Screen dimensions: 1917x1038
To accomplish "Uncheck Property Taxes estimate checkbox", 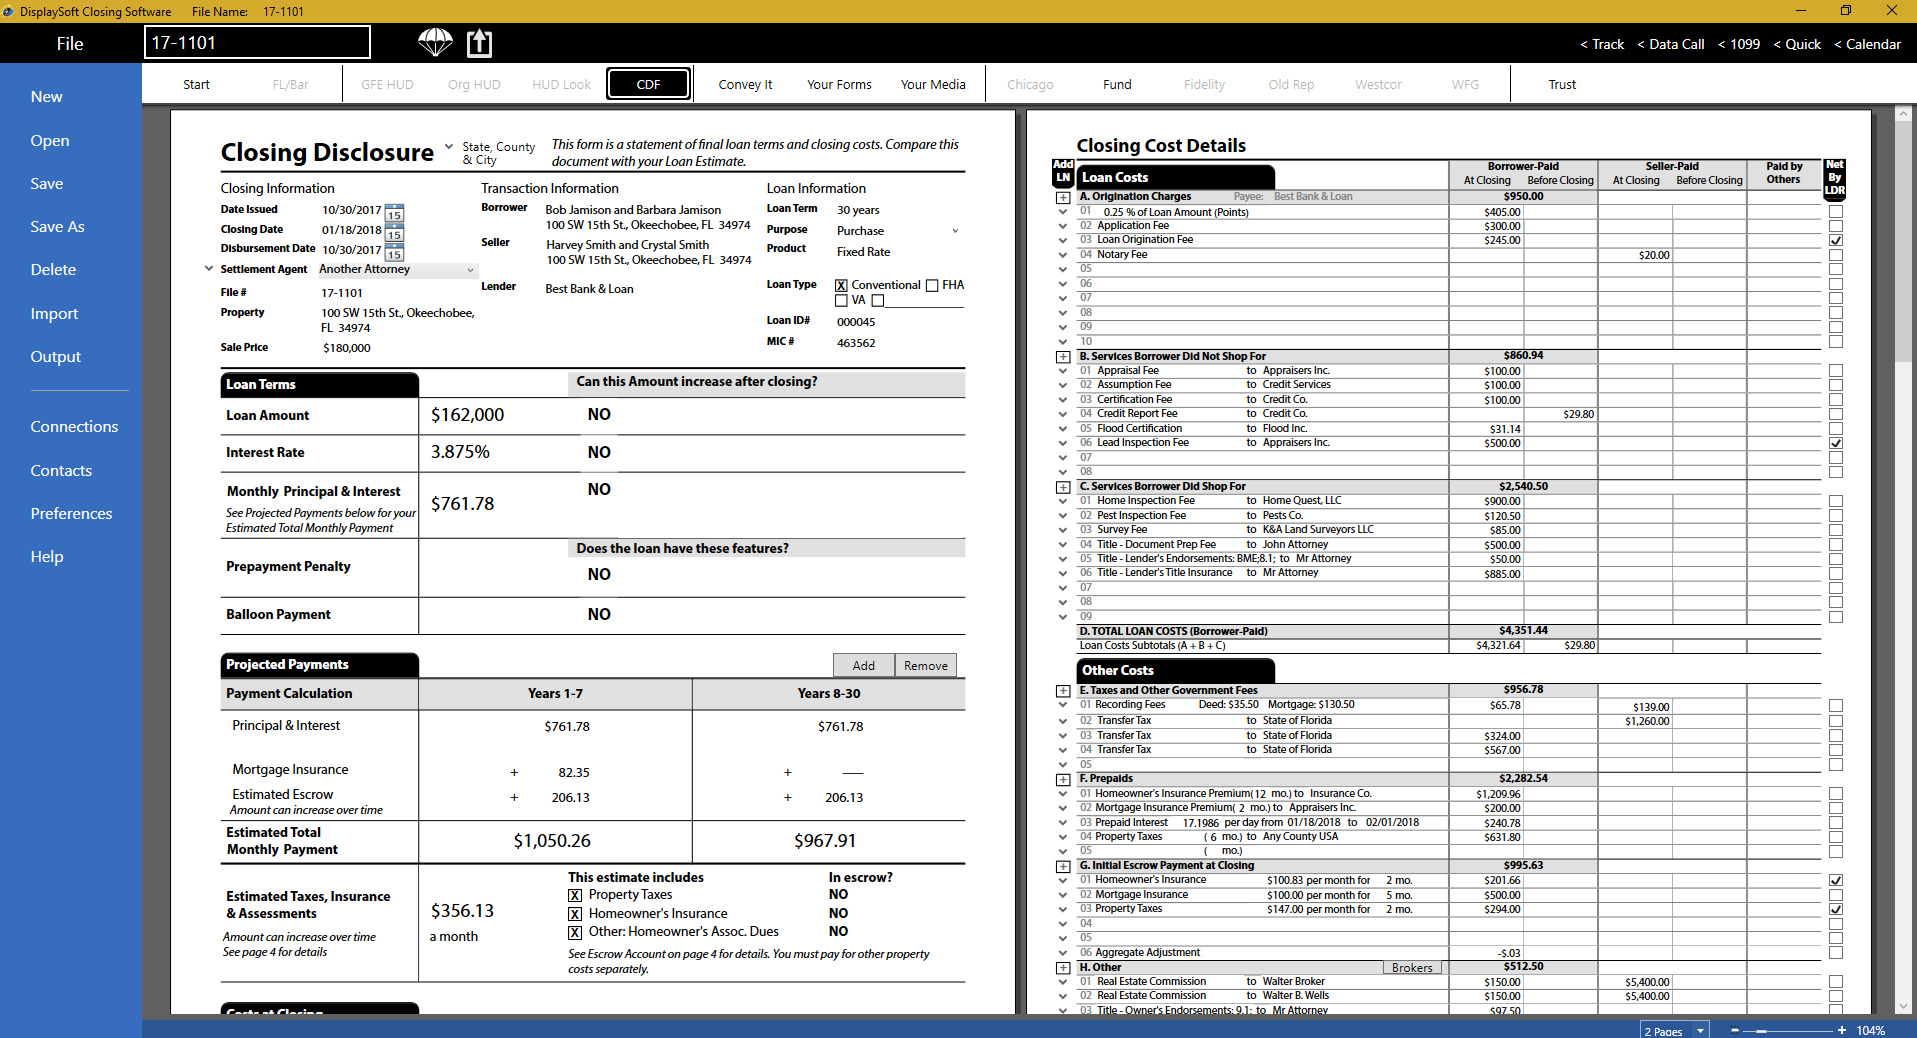I will click(575, 895).
